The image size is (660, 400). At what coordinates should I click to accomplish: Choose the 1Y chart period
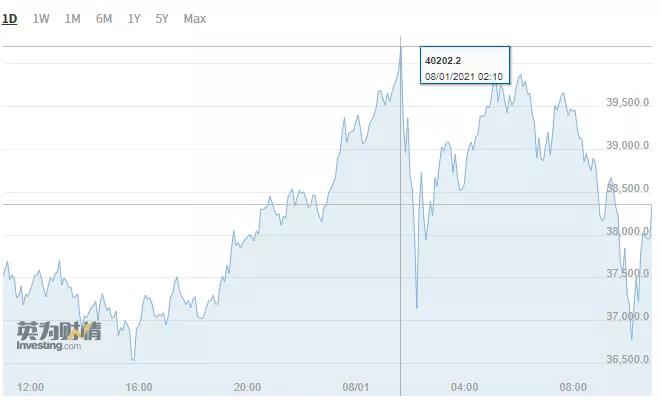[x=134, y=19]
